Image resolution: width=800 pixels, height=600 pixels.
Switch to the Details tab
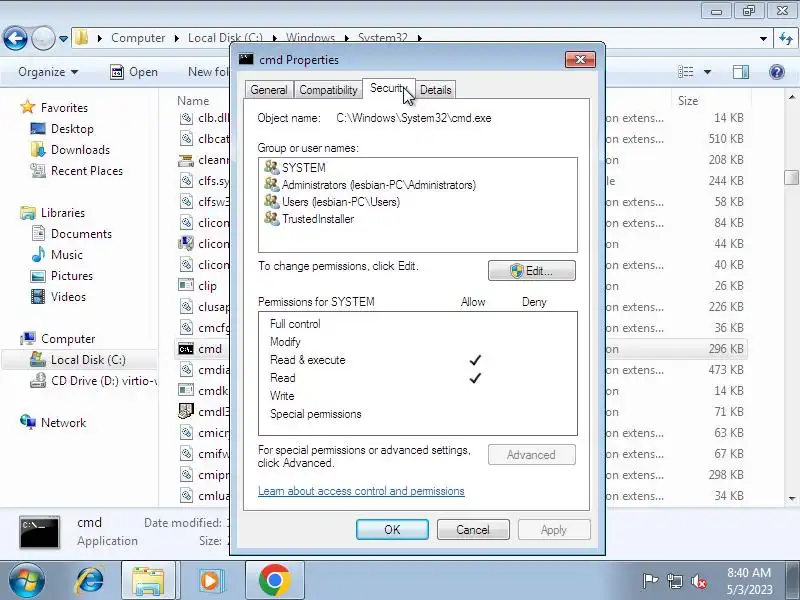point(435,90)
